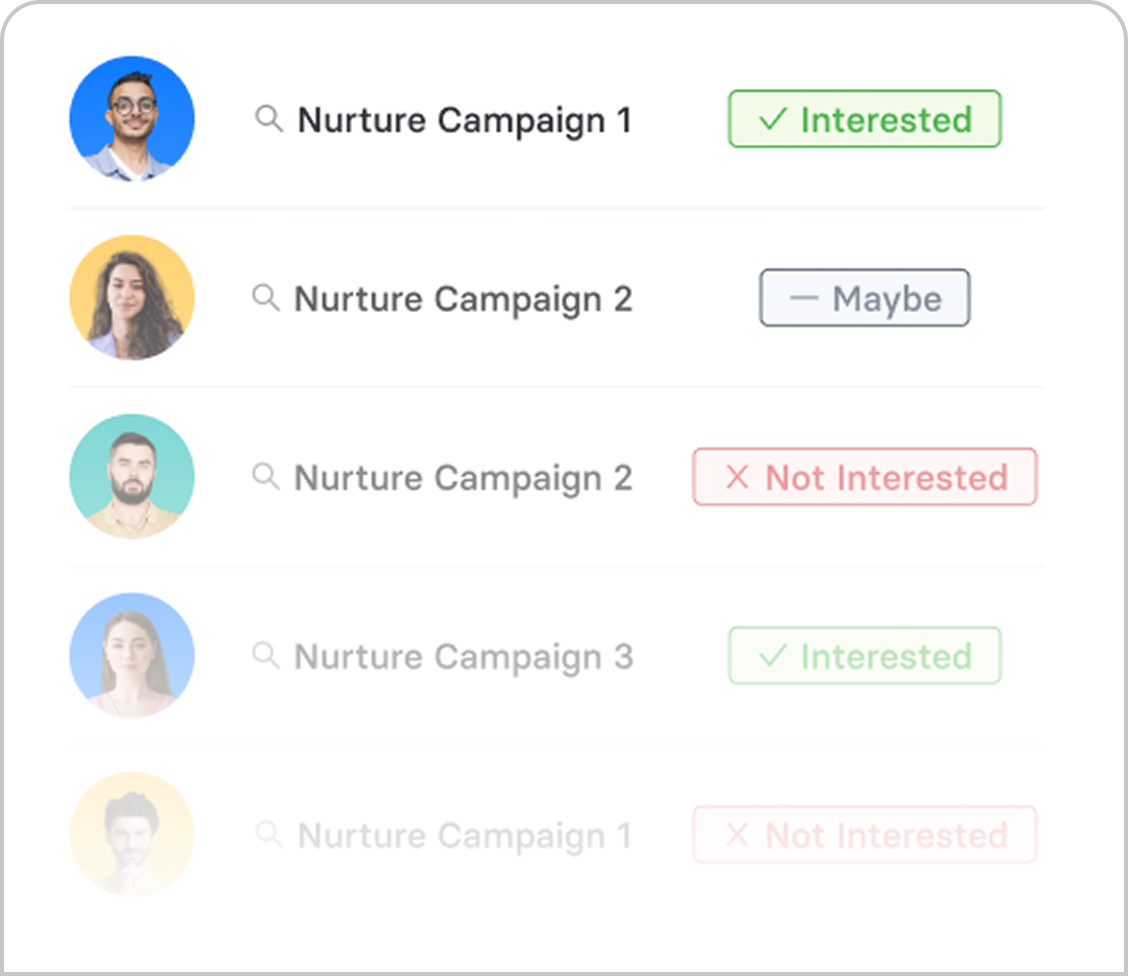The image size is (1128, 976).
Task: Click the bearded man's avatar on teal background
Action: [x=132, y=477]
